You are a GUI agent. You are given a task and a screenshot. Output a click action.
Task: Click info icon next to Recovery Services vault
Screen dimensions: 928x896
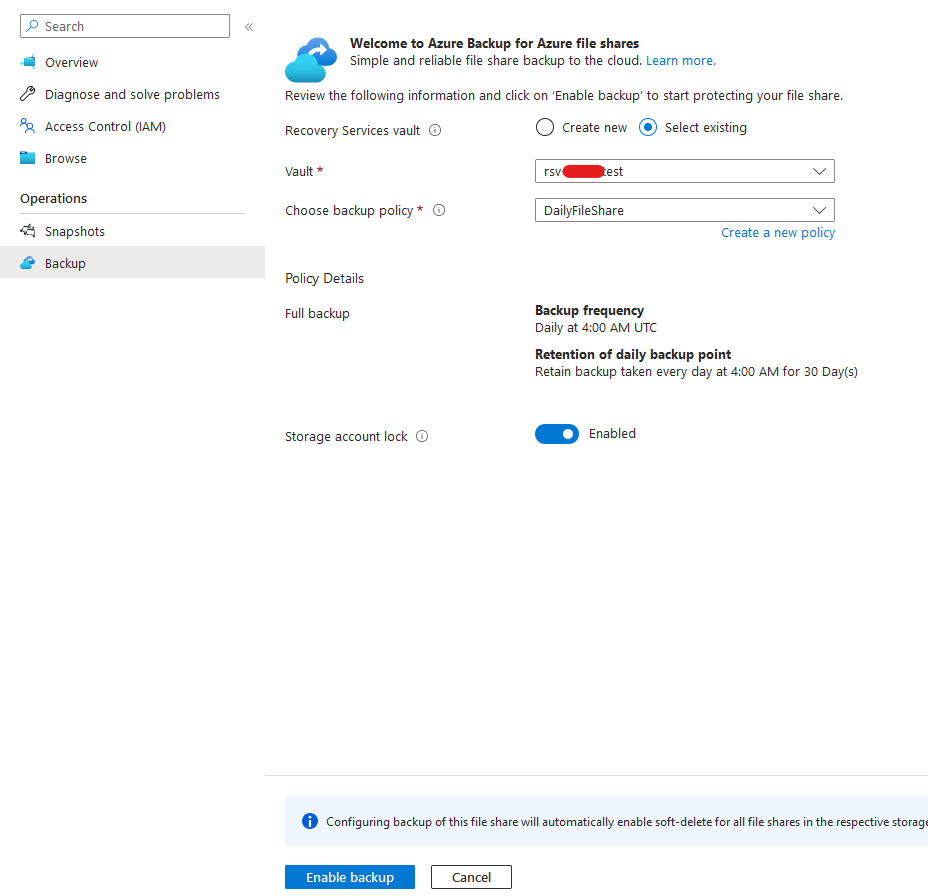click(435, 130)
